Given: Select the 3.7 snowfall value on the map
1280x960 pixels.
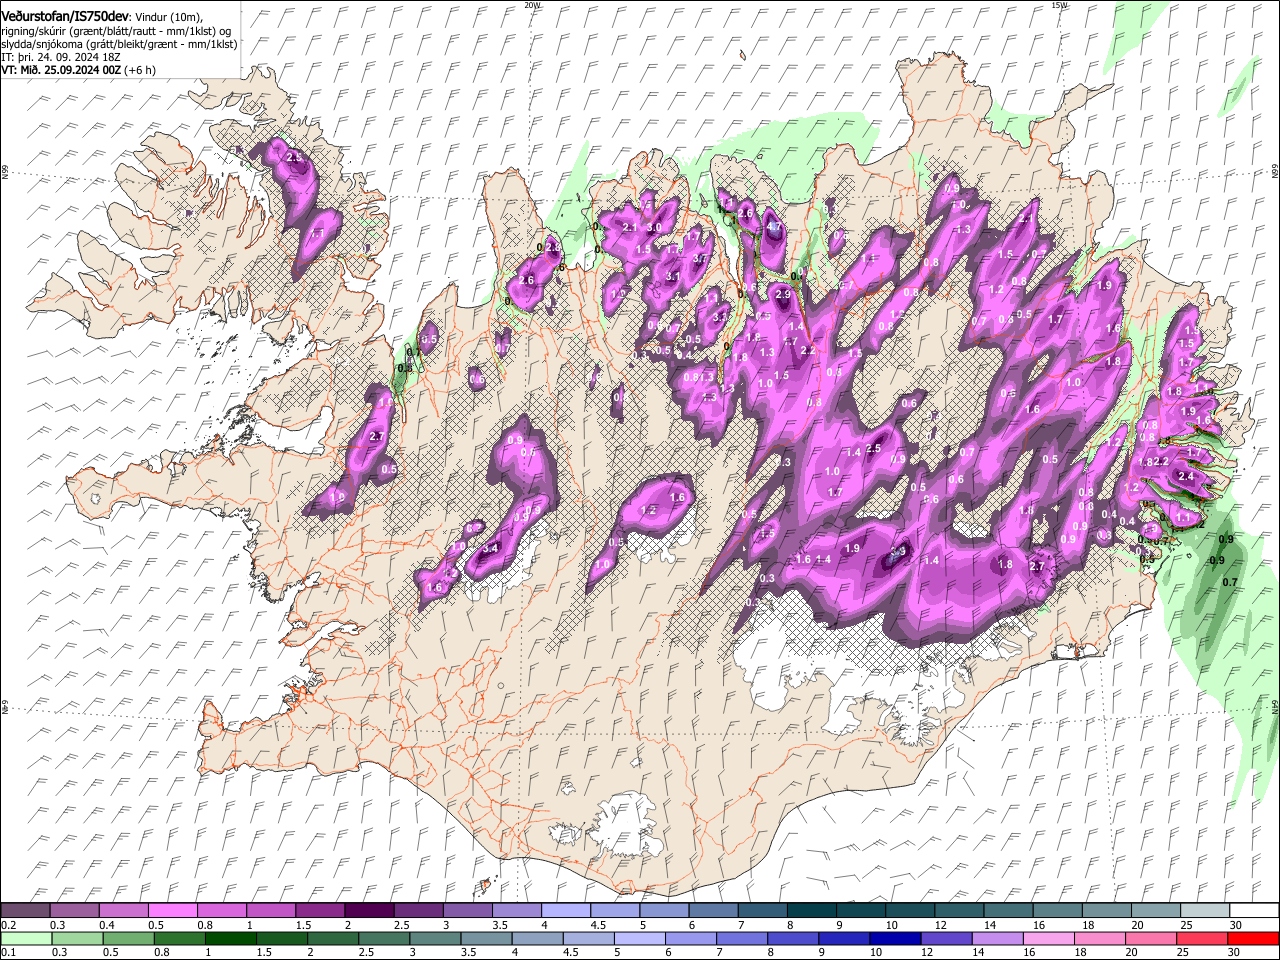Looking at the screenshot, I should pos(700,259).
